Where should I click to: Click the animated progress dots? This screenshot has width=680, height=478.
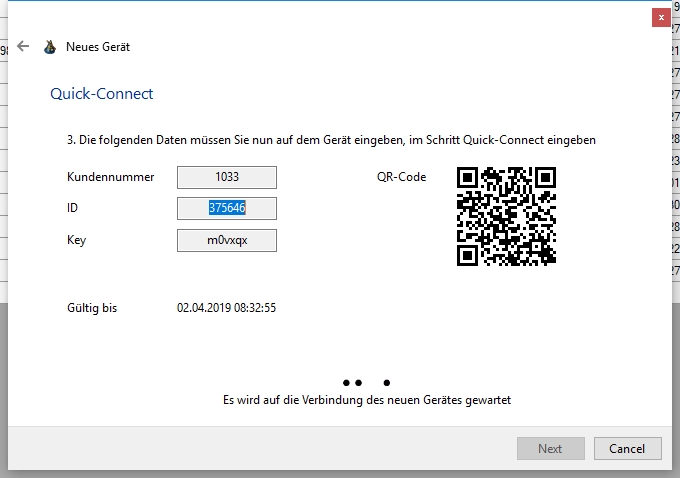[365, 382]
